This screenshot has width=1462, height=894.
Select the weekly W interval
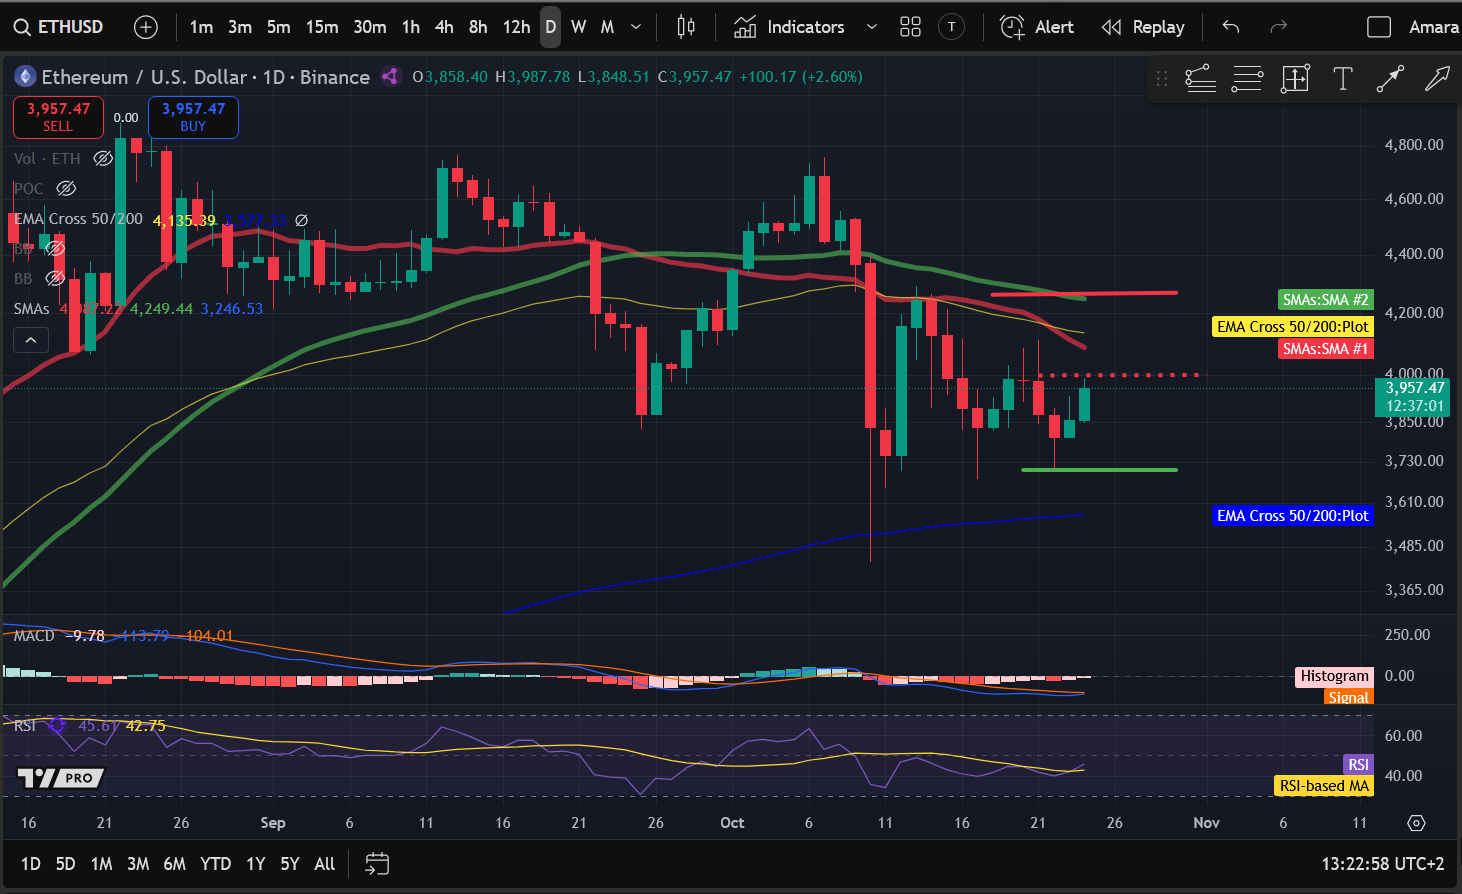(x=578, y=27)
